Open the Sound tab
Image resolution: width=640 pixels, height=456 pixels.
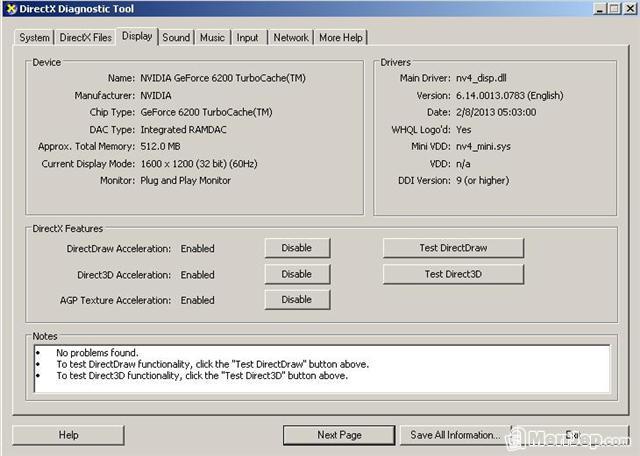(176, 38)
